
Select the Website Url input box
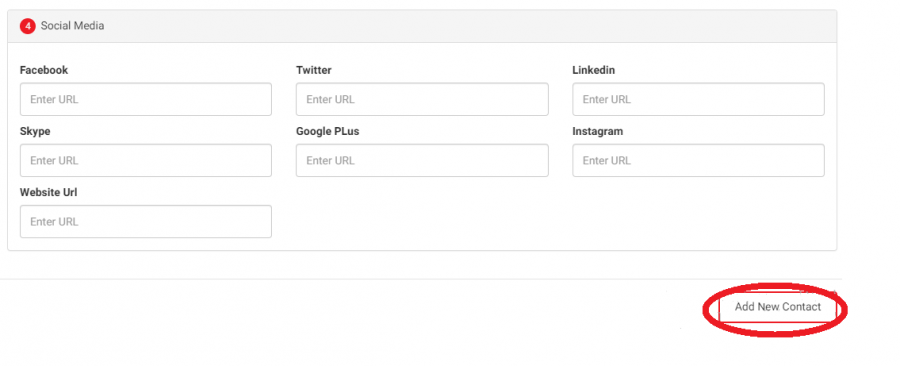(146, 221)
